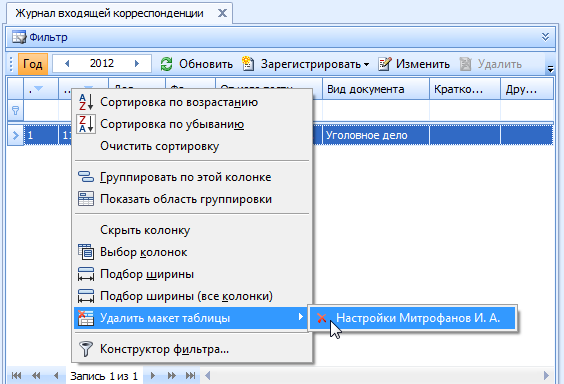The width and height of the screenshot is (564, 384).
Task: Click the Изменить label
Action: (x=423, y=64)
